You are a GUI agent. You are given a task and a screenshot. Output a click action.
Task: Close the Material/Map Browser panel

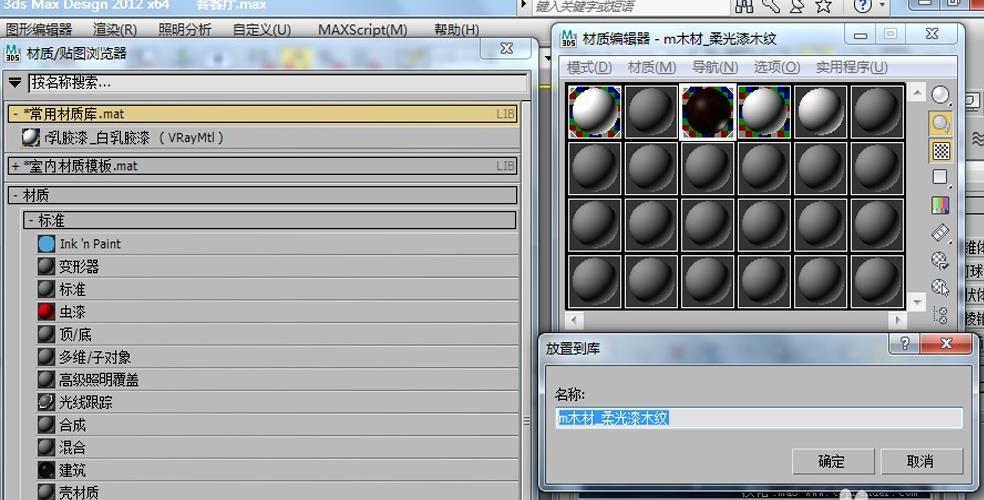click(x=506, y=48)
